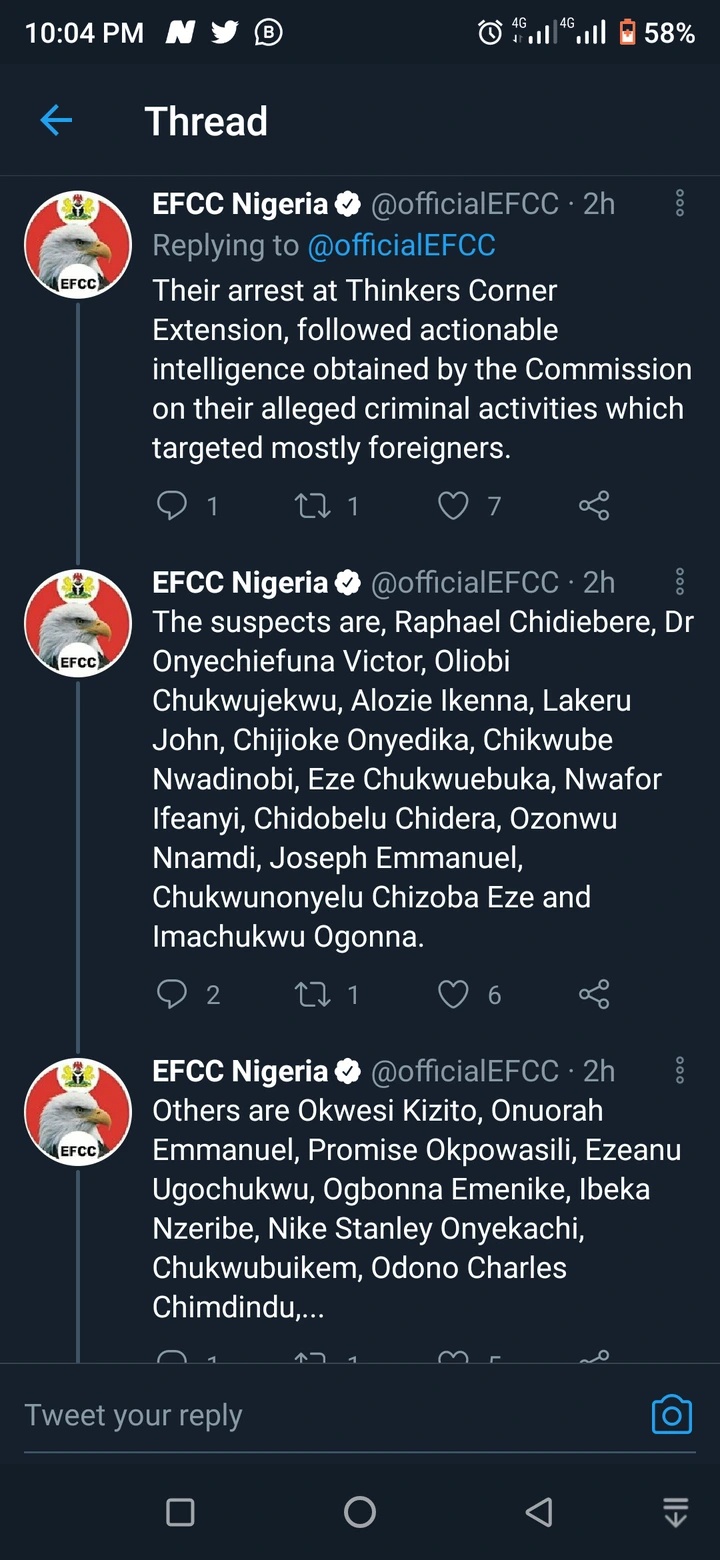Retweet the Thinkers Corner arrest tweet
The image size is (720, 1560).
(312, 506)
